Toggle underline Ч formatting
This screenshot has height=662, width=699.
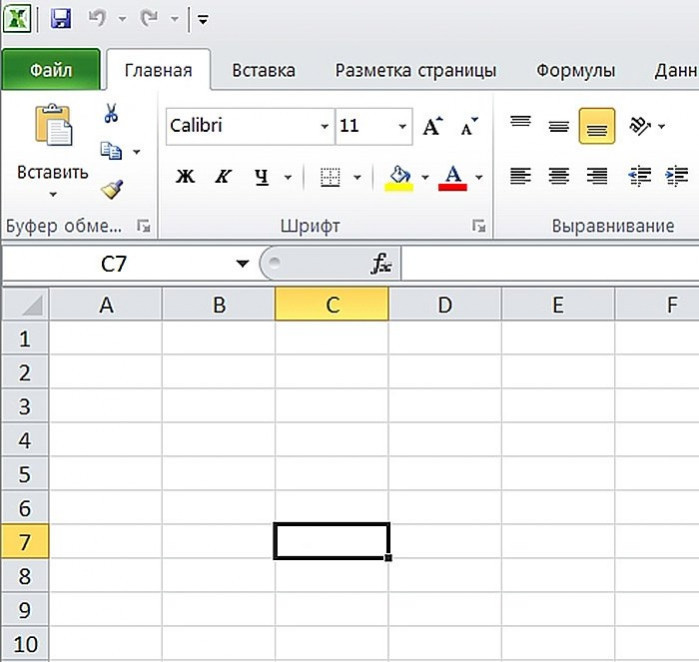262,177
